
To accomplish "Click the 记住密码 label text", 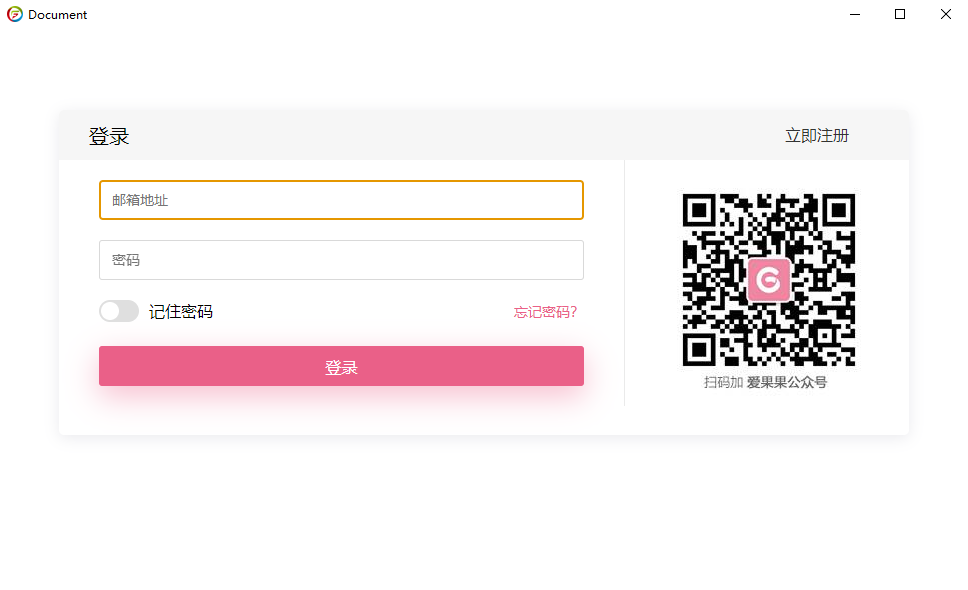I will [181, 312].
